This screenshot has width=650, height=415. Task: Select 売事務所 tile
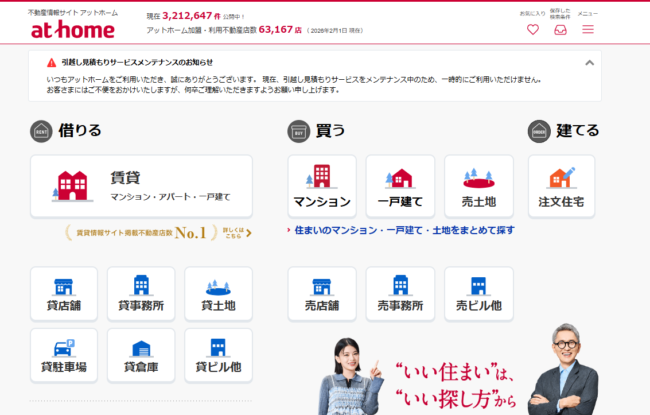pos(400,294)
